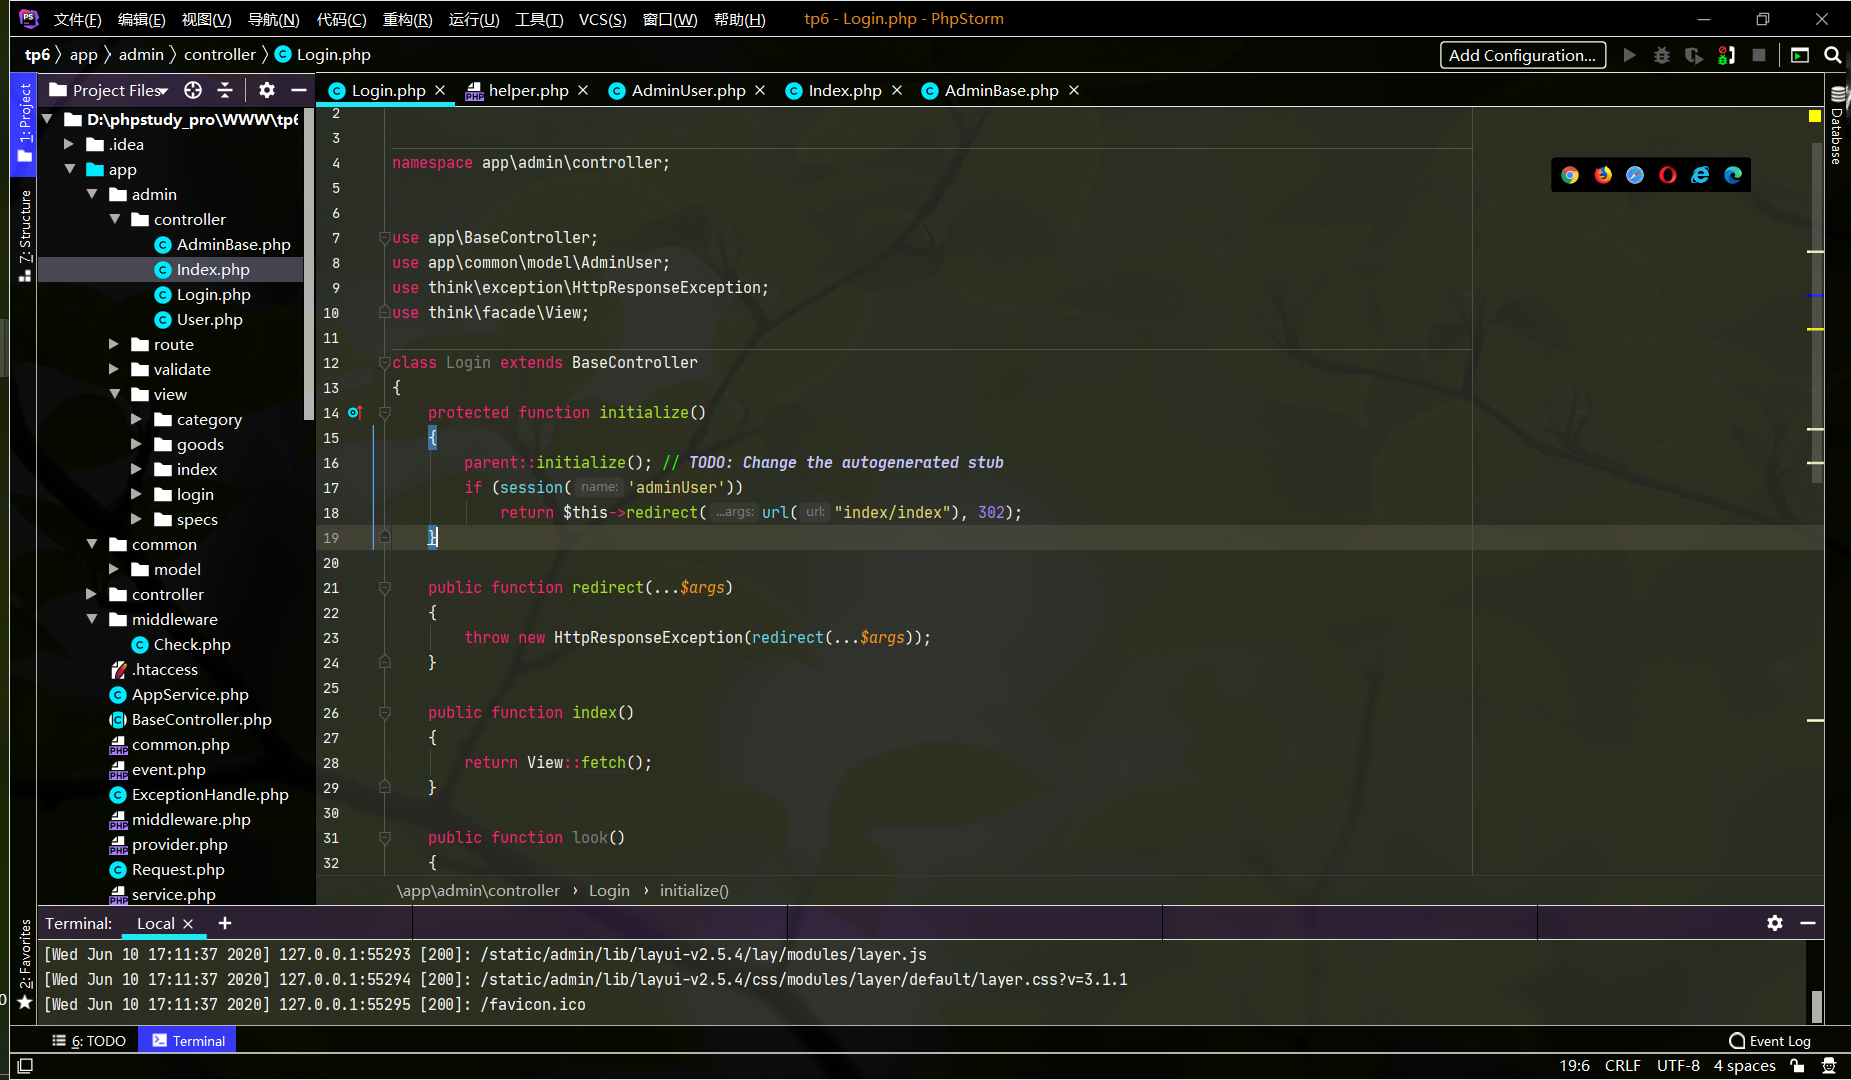Click the Stop square icon in toolbar
This screenshot has height=1080, width=1851.
click(x=1759, y=55)
